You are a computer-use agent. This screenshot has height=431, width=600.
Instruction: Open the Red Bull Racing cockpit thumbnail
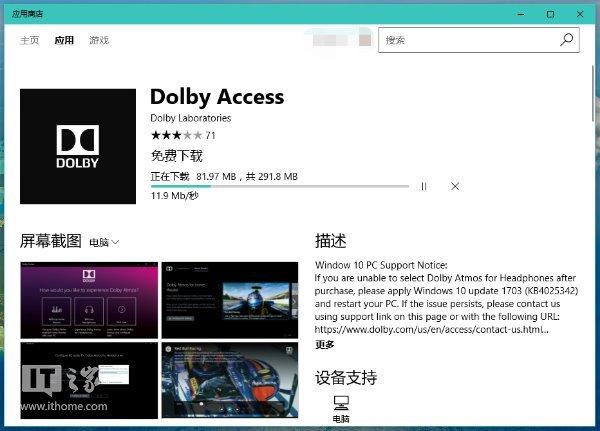click(230, 380)
